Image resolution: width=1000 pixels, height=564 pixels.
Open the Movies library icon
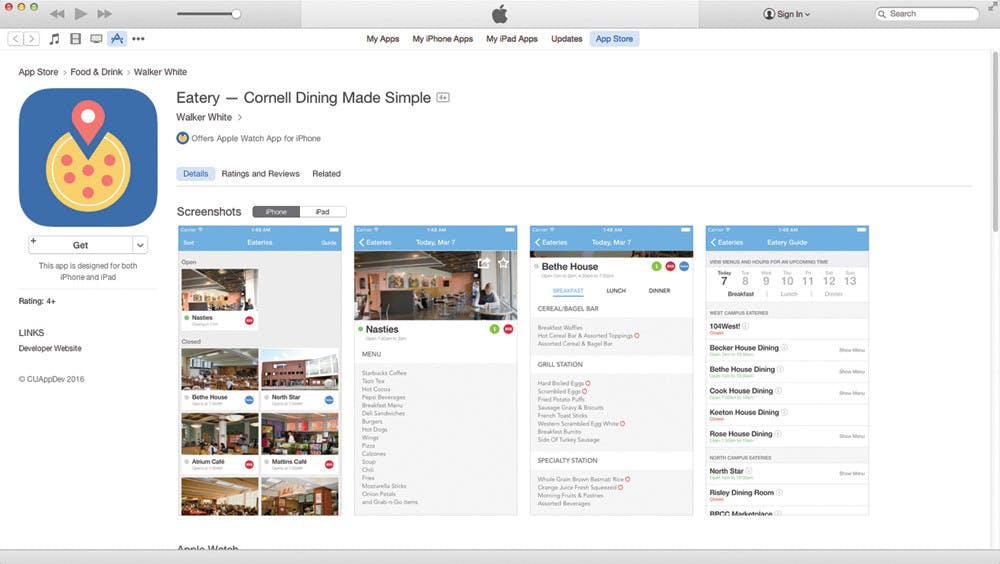point(75,39)
